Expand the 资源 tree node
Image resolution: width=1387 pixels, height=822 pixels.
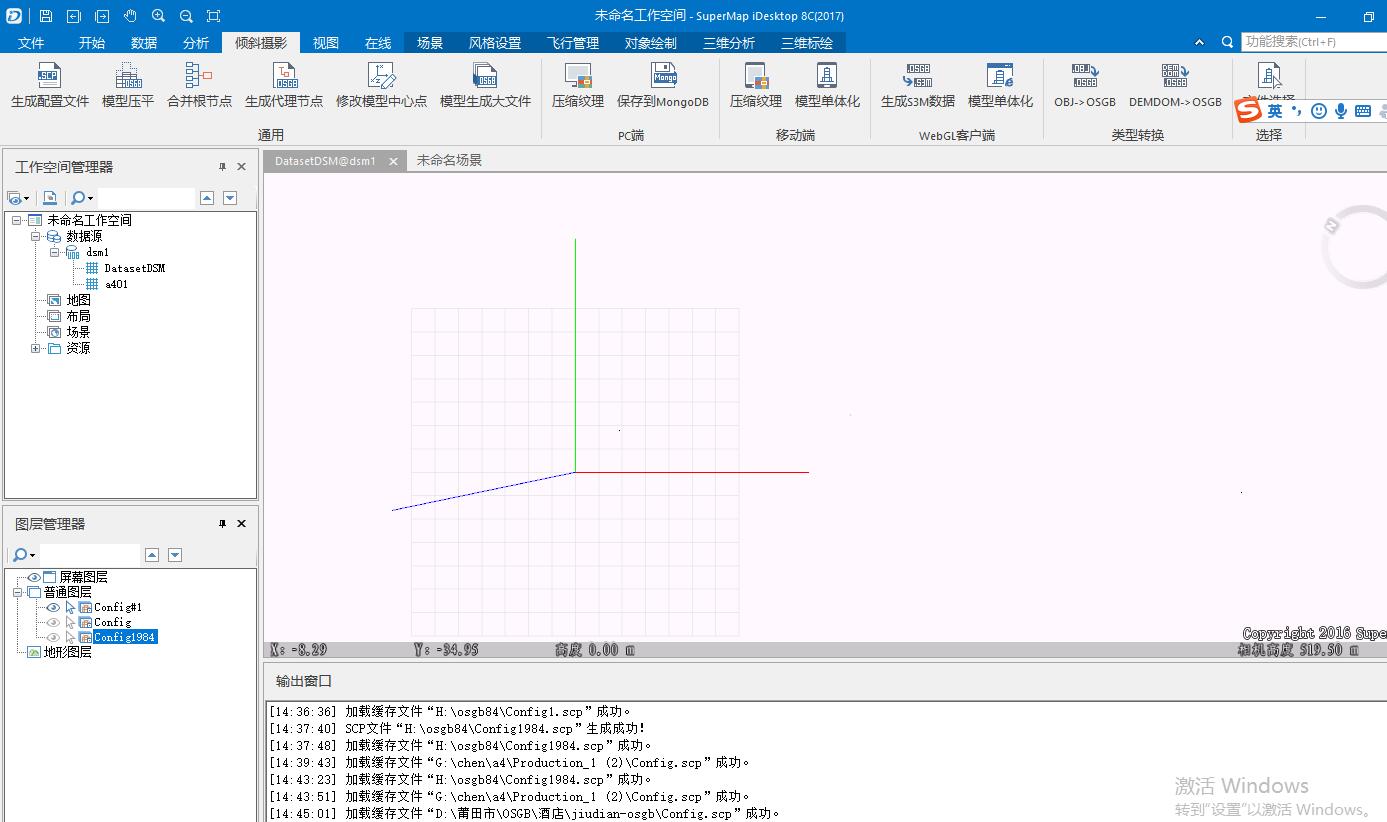(x=36, y=348)
